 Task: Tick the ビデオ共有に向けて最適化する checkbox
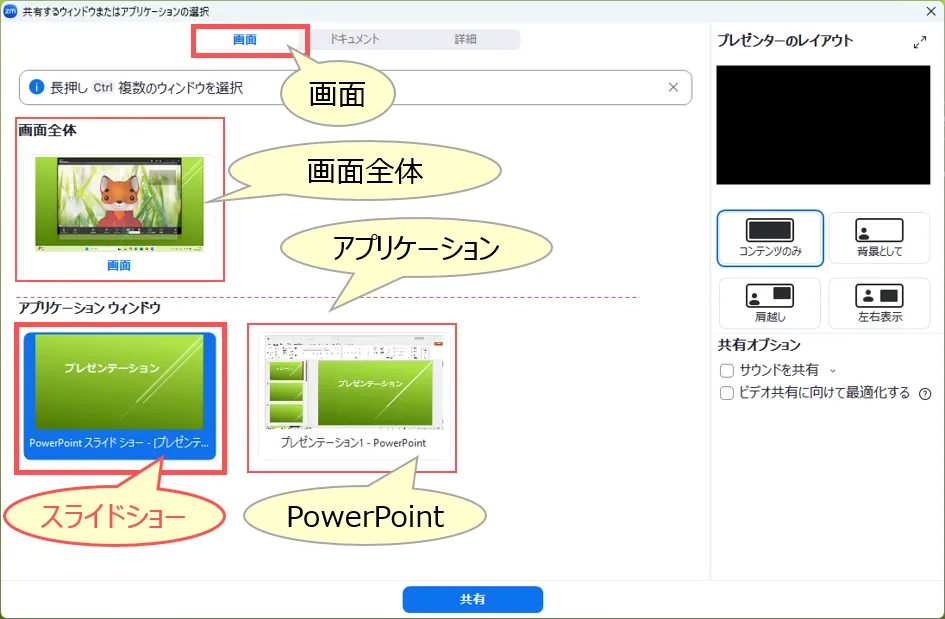pos(727,393)
